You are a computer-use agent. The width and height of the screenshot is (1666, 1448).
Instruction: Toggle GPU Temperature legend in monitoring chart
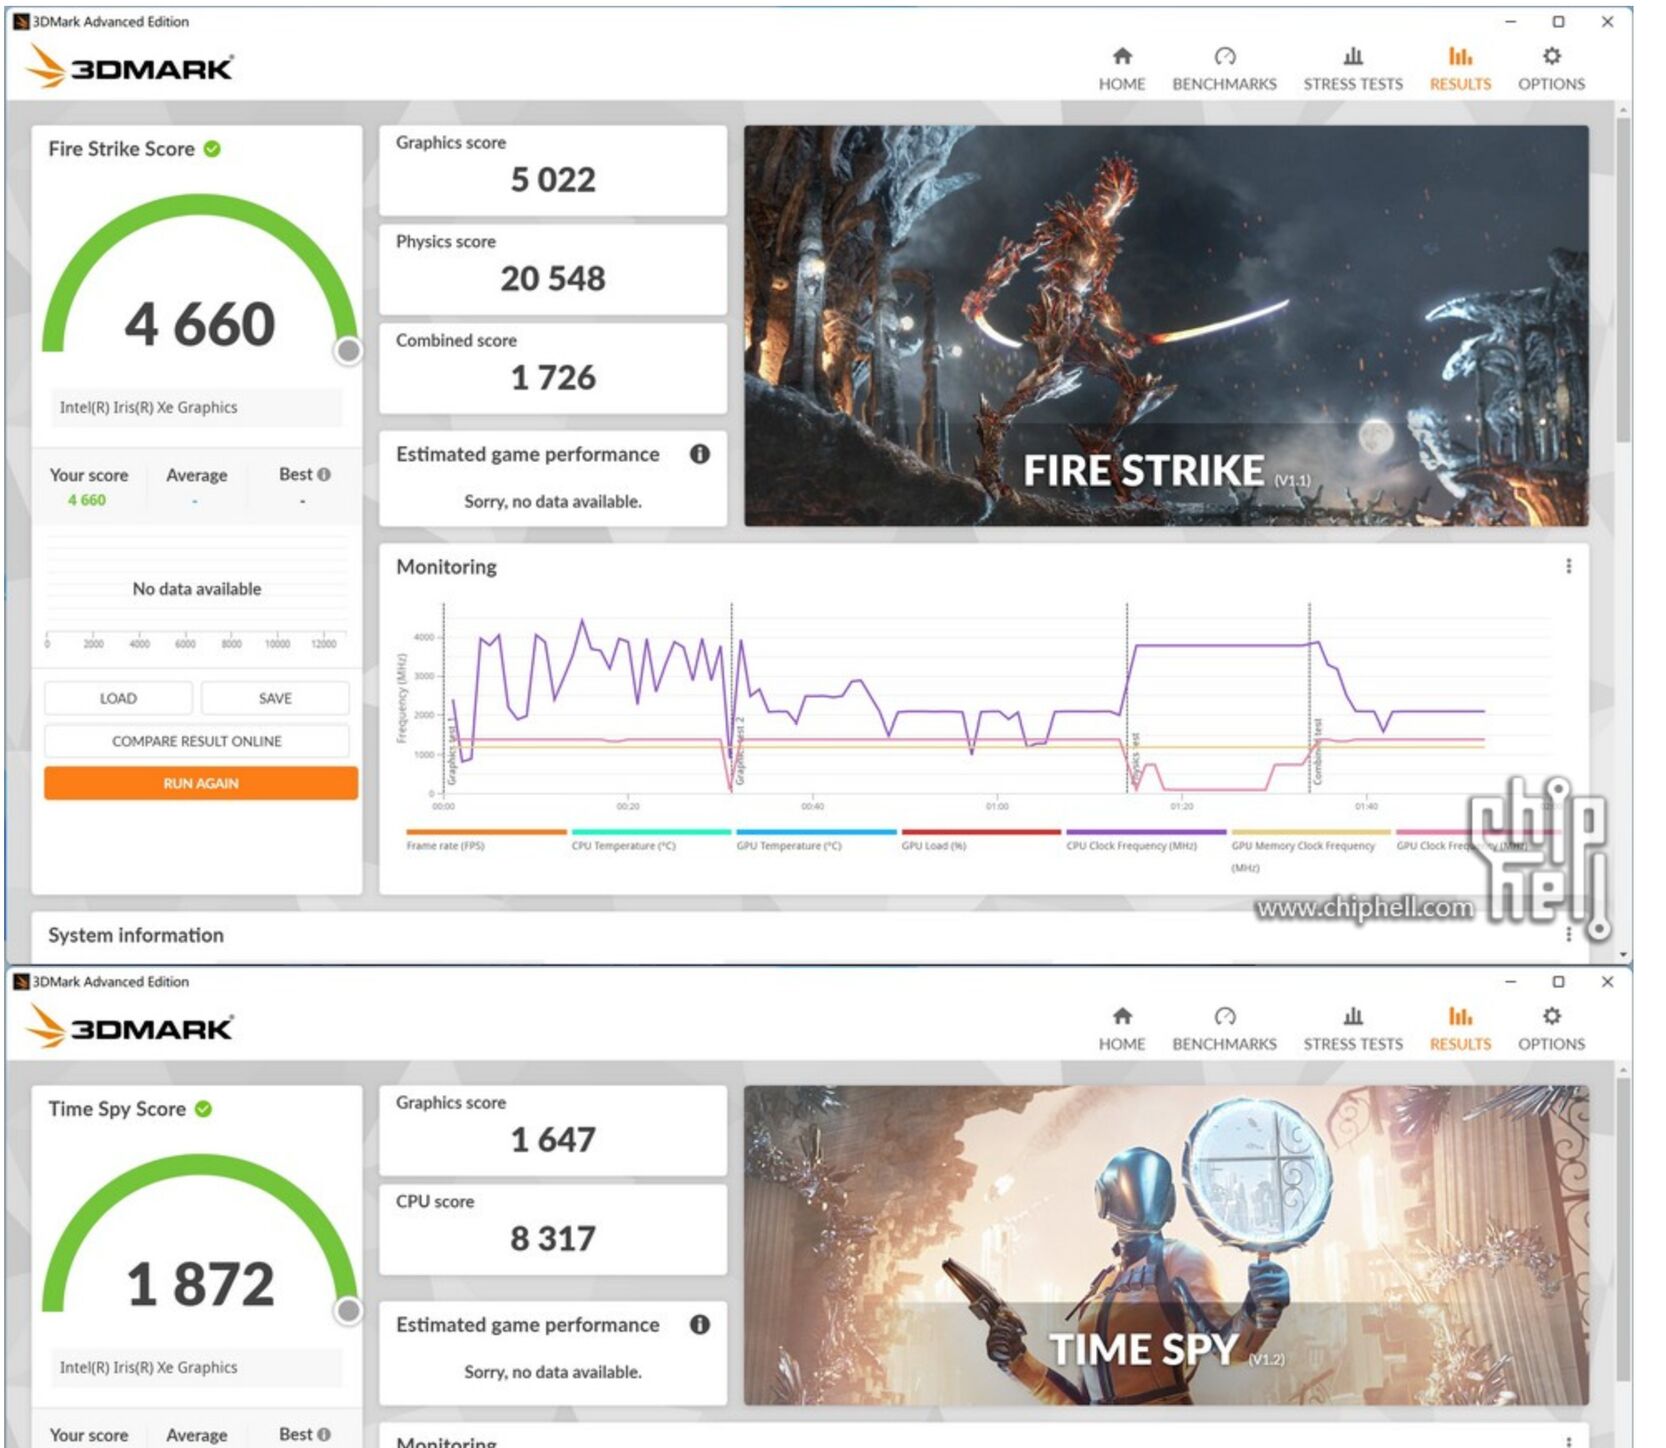(x=816, y=840)
